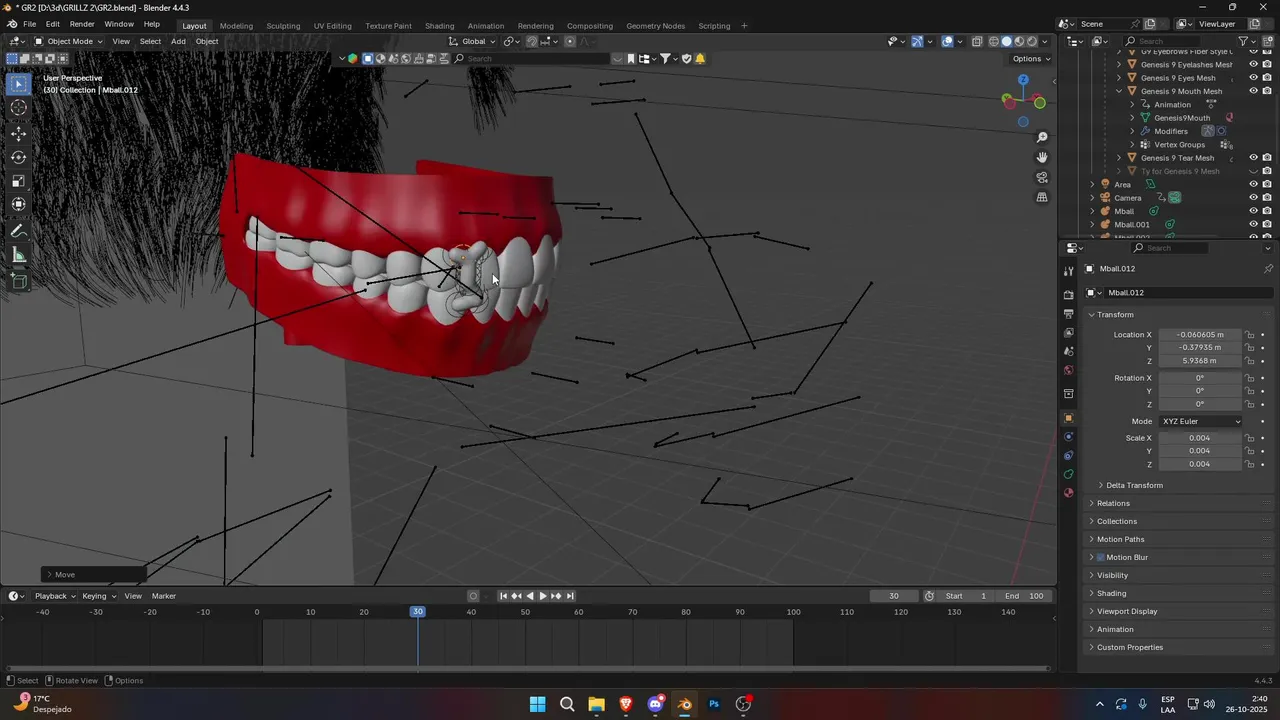The image size is (1280, 720).
Task: Toggle Area light visibility eye
Action: click(x=1253, y=184)
